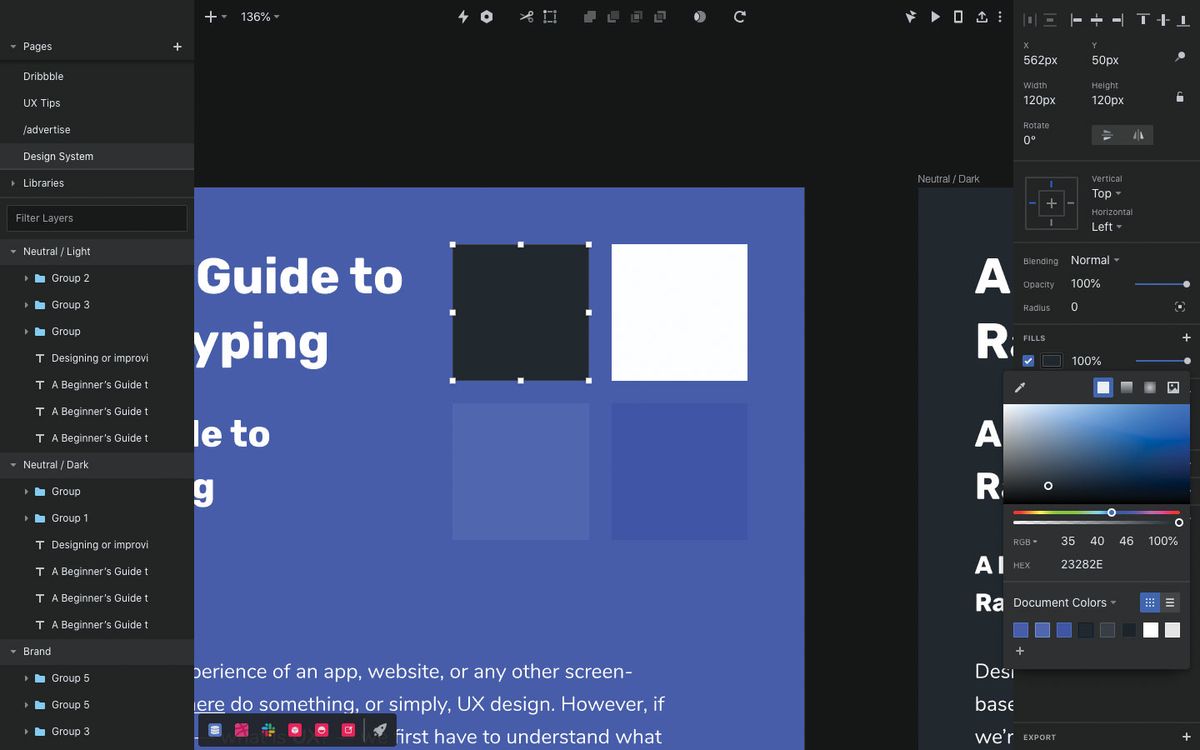Select the Slack plugin icon above the canvas
This screenshot has width=1200, height=750.
coord(268,730)
